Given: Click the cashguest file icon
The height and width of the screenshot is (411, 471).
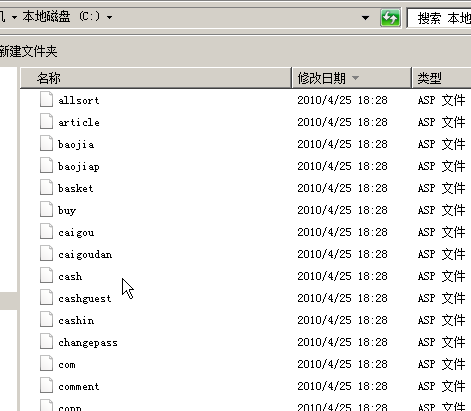Looking at the screenshot, I should pyautogui.click(x=46, y=298).
